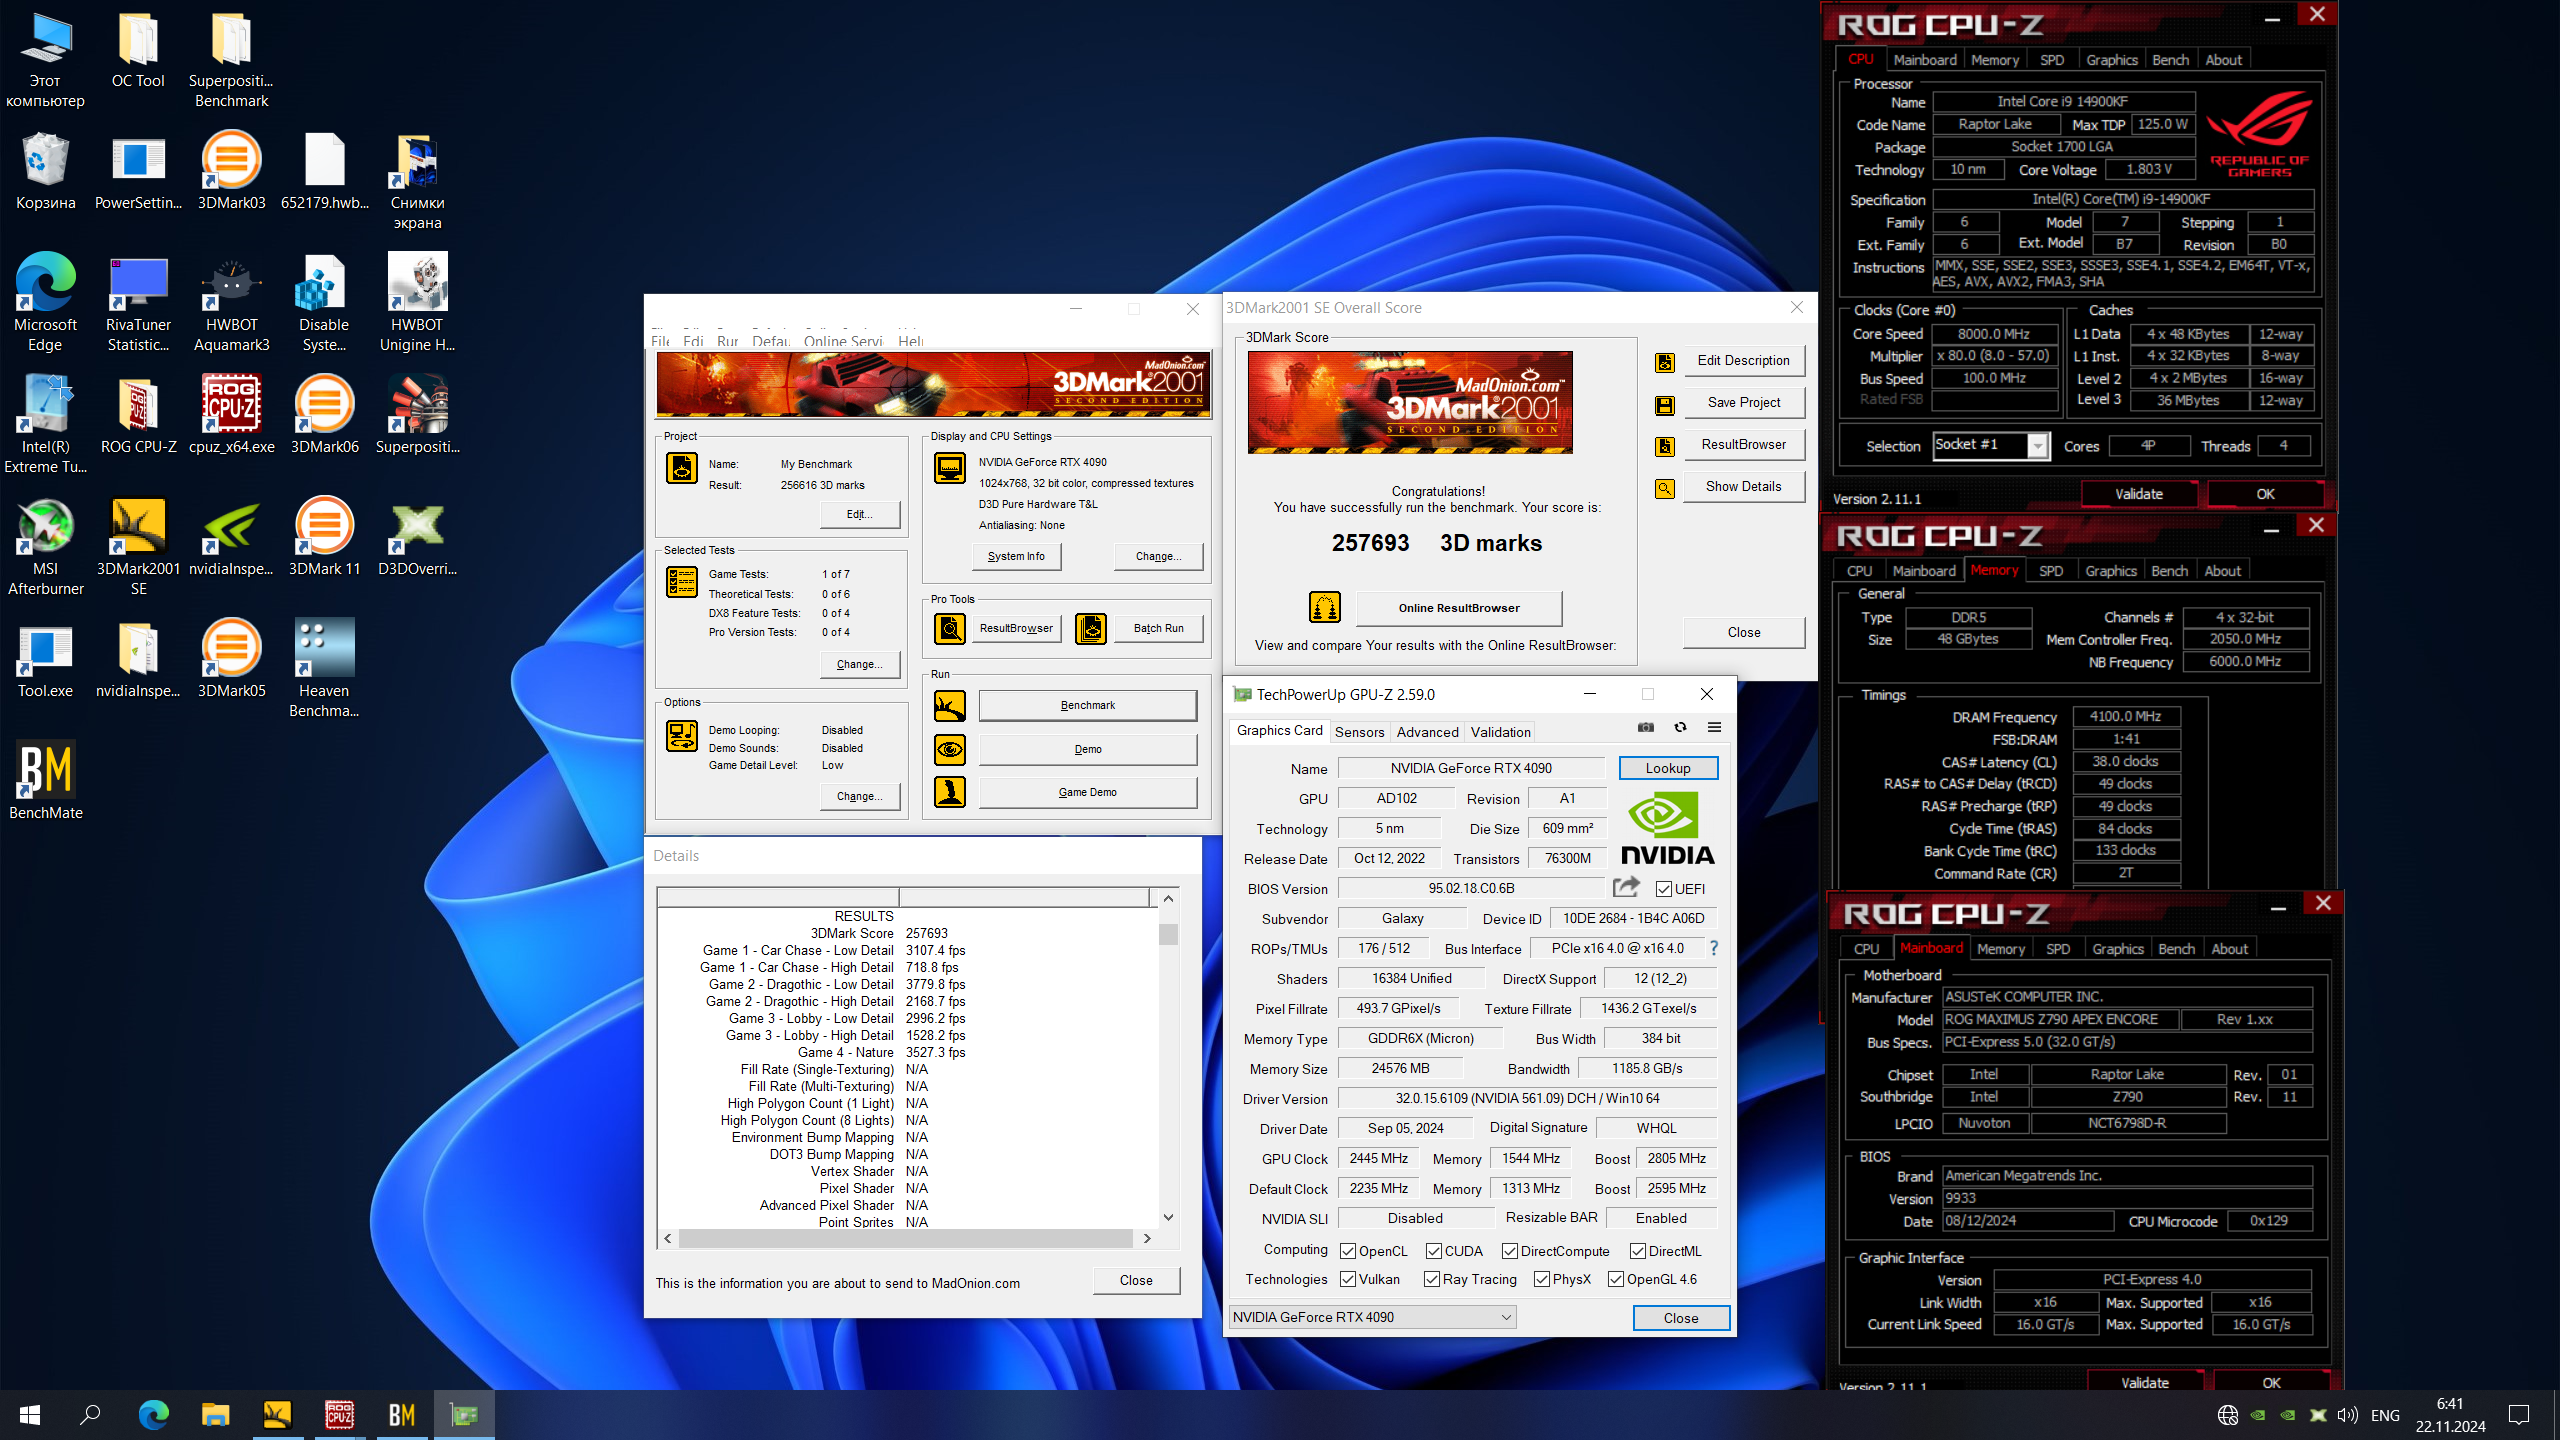
Task: Click the Online ResultBrowser icon in score window
Action: point(1325,606)
